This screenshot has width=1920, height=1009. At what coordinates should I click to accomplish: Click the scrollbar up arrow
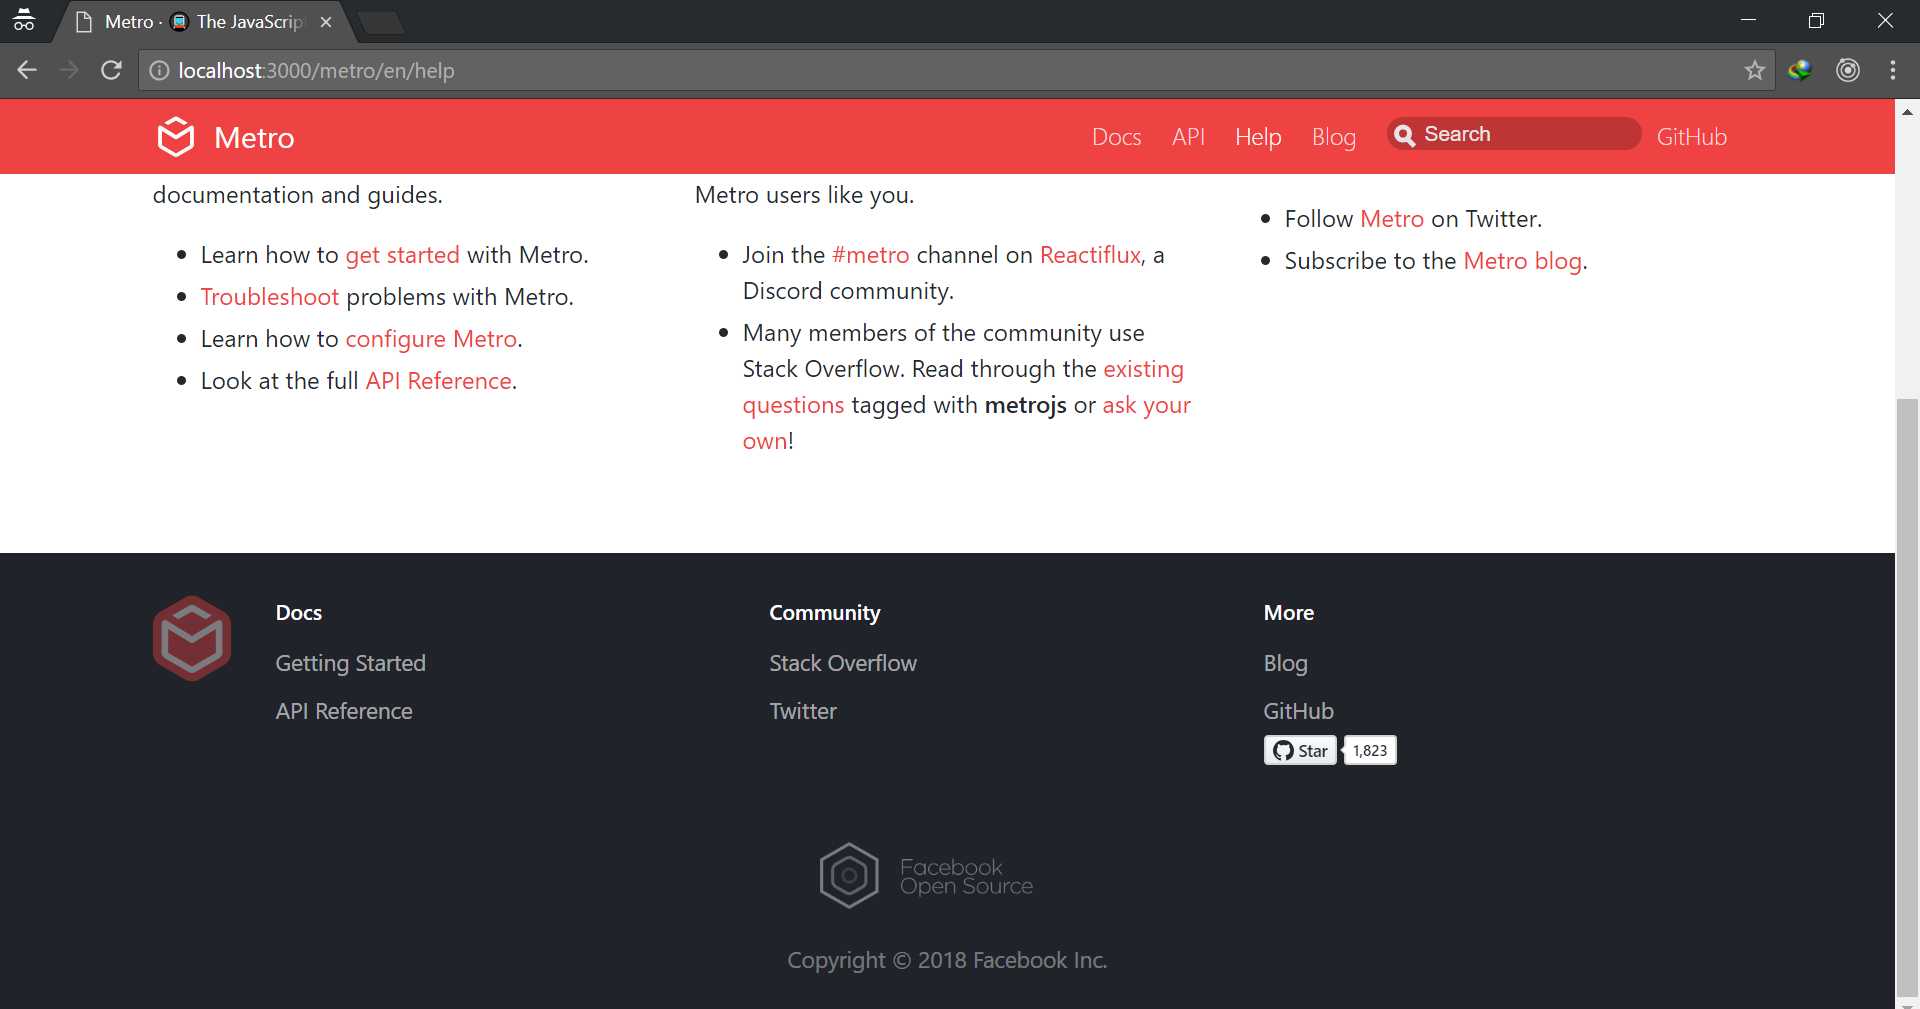point(1908,111)
